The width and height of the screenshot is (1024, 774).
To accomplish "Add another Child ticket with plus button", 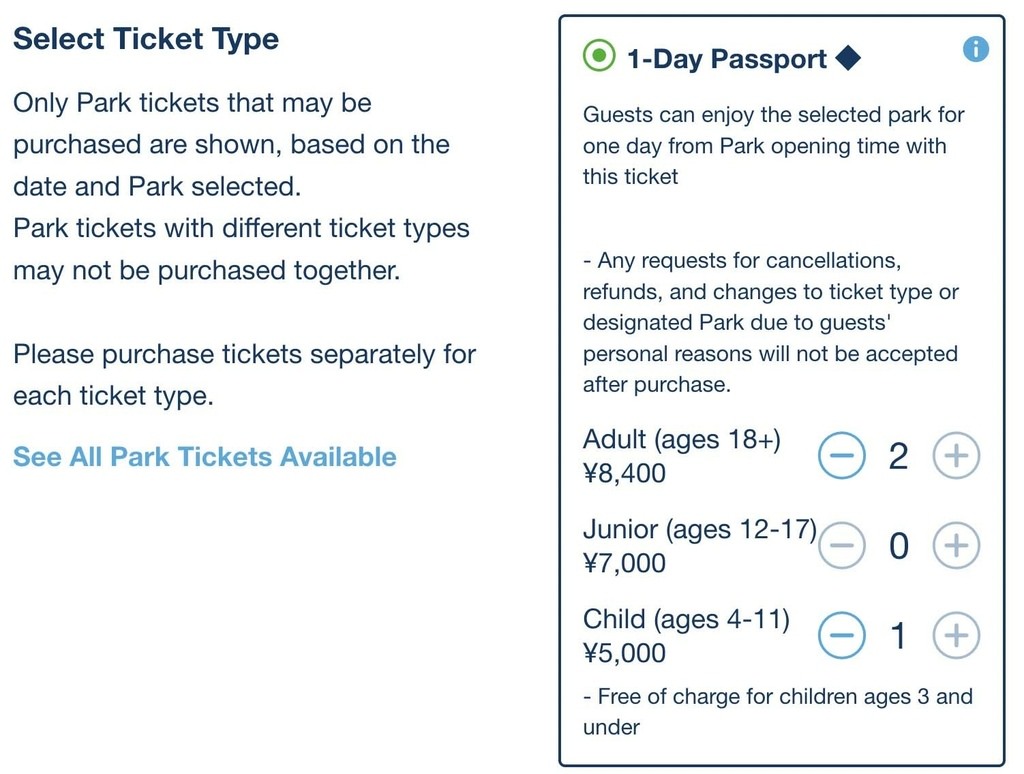I will [x=956, y=635].
